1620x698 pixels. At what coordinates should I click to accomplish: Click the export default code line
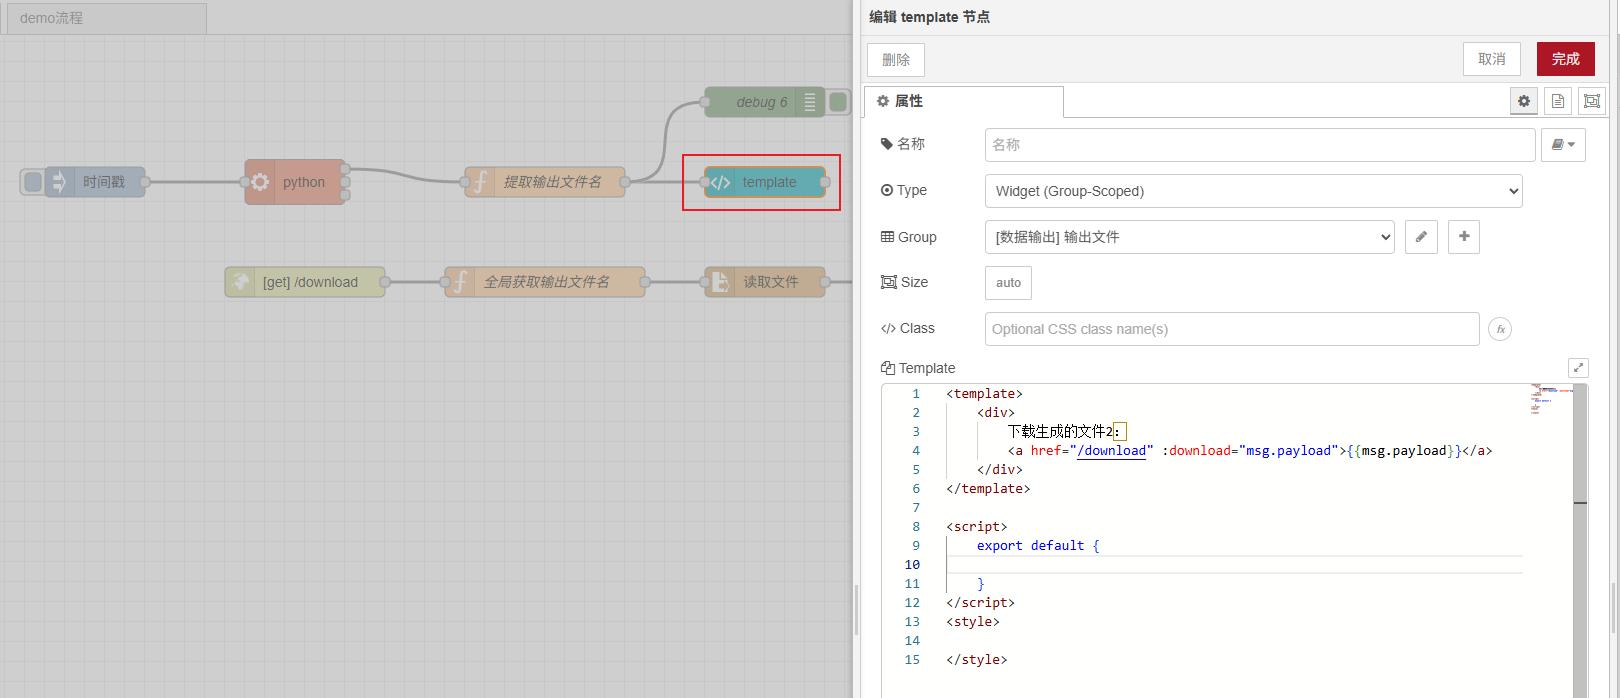click(1038, 546)
